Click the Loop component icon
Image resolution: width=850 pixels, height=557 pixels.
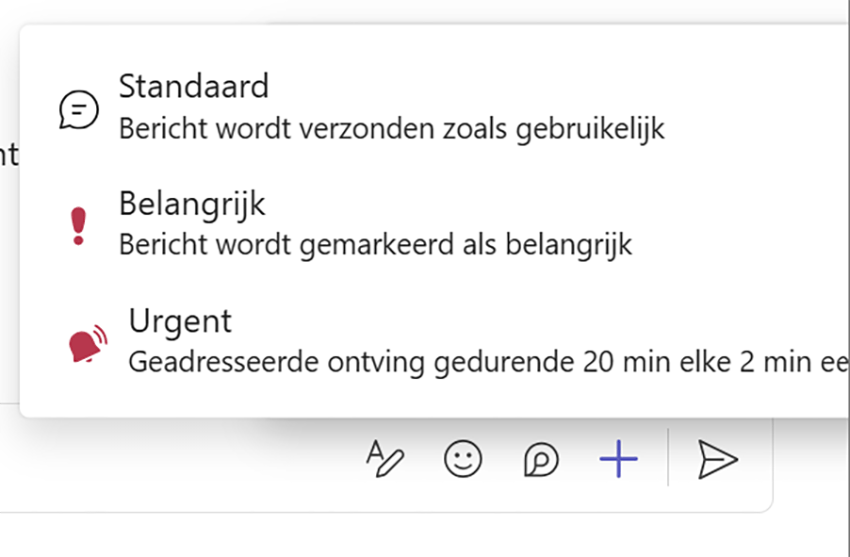click(x=541, y=460)
